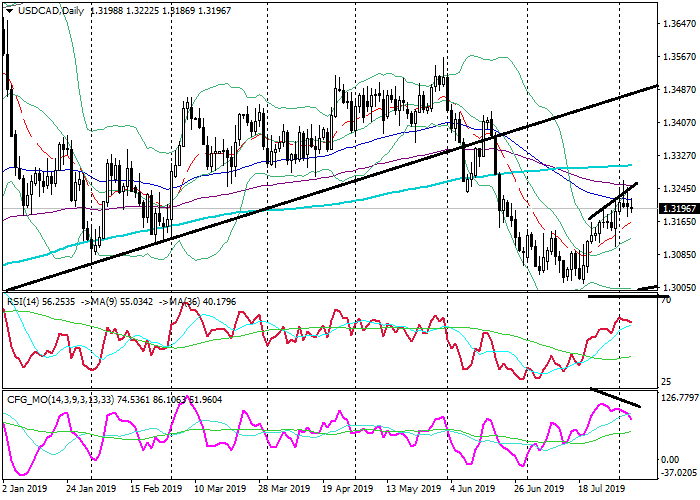Select the 24 Jan 2019 date label

tap(90, 491)
